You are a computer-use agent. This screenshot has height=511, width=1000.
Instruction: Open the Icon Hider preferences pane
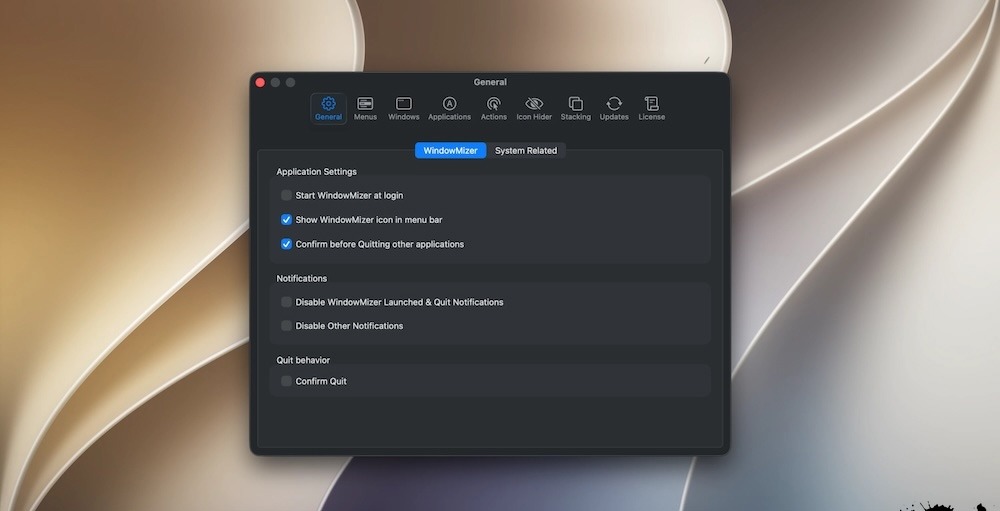coord(534,108)
